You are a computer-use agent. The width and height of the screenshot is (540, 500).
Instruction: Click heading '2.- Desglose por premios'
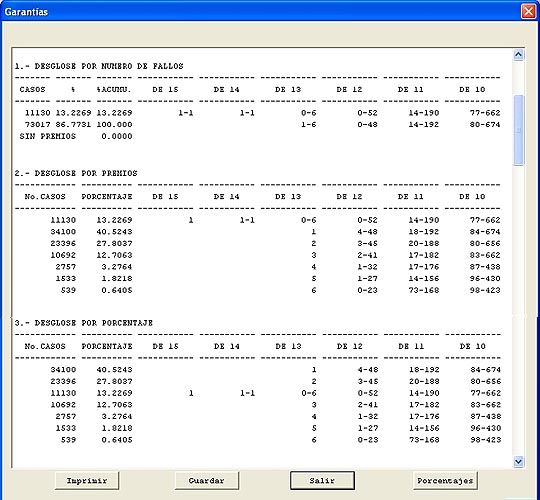[x=76, y=173]
